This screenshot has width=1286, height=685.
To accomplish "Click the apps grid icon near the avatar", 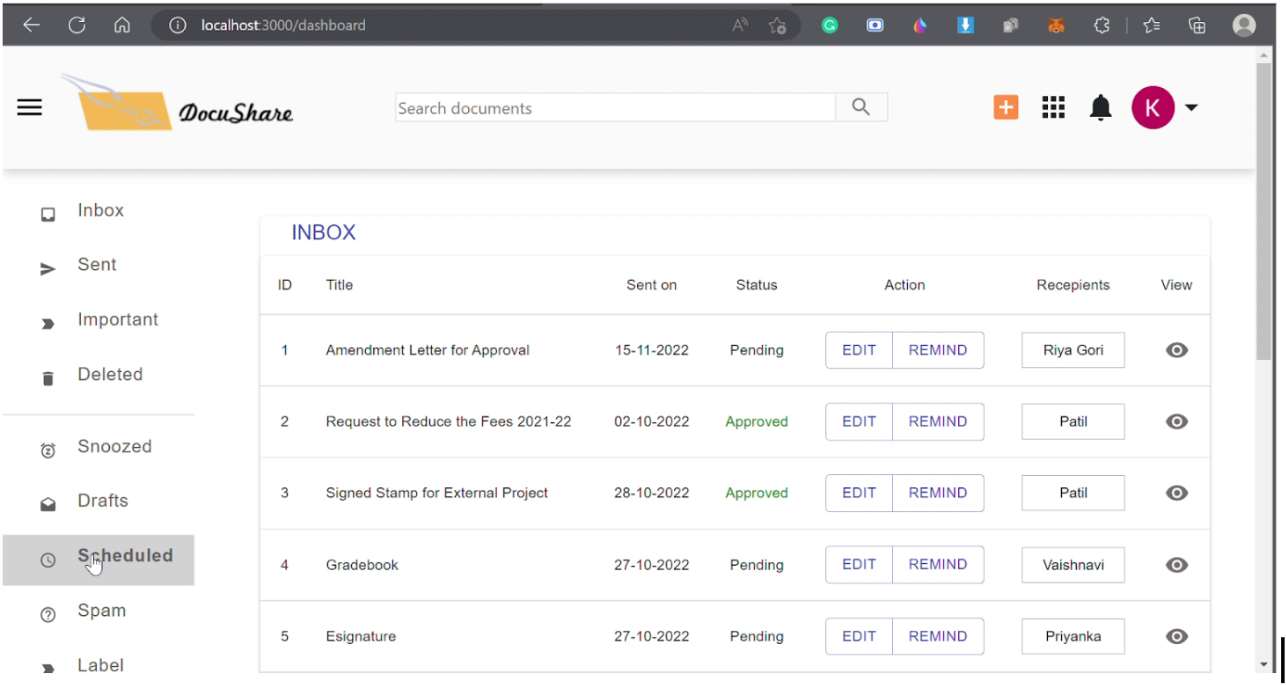I will pyautogui.click(x=1053, y=107).
